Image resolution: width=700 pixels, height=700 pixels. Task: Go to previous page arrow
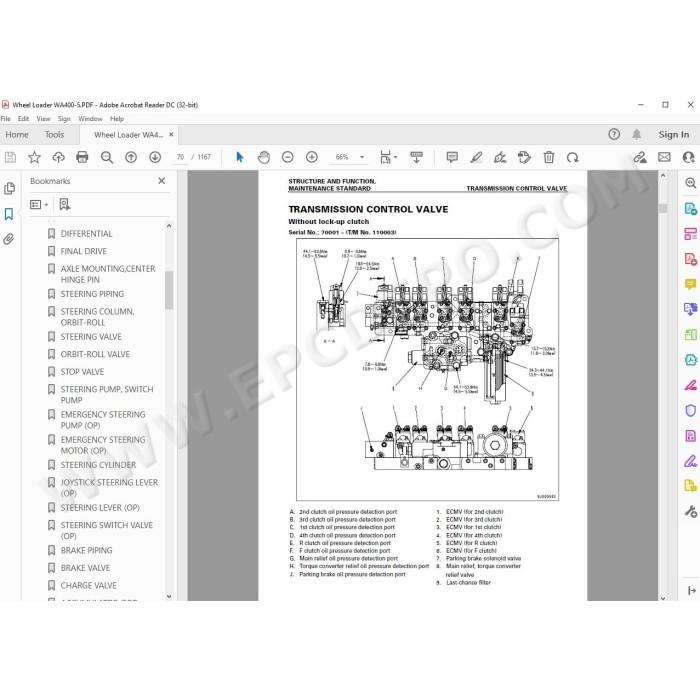click(x=131, y=157)
